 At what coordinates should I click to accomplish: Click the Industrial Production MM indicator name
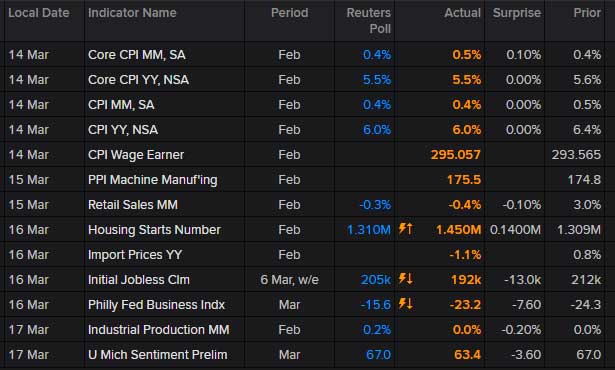pos(158,330)
